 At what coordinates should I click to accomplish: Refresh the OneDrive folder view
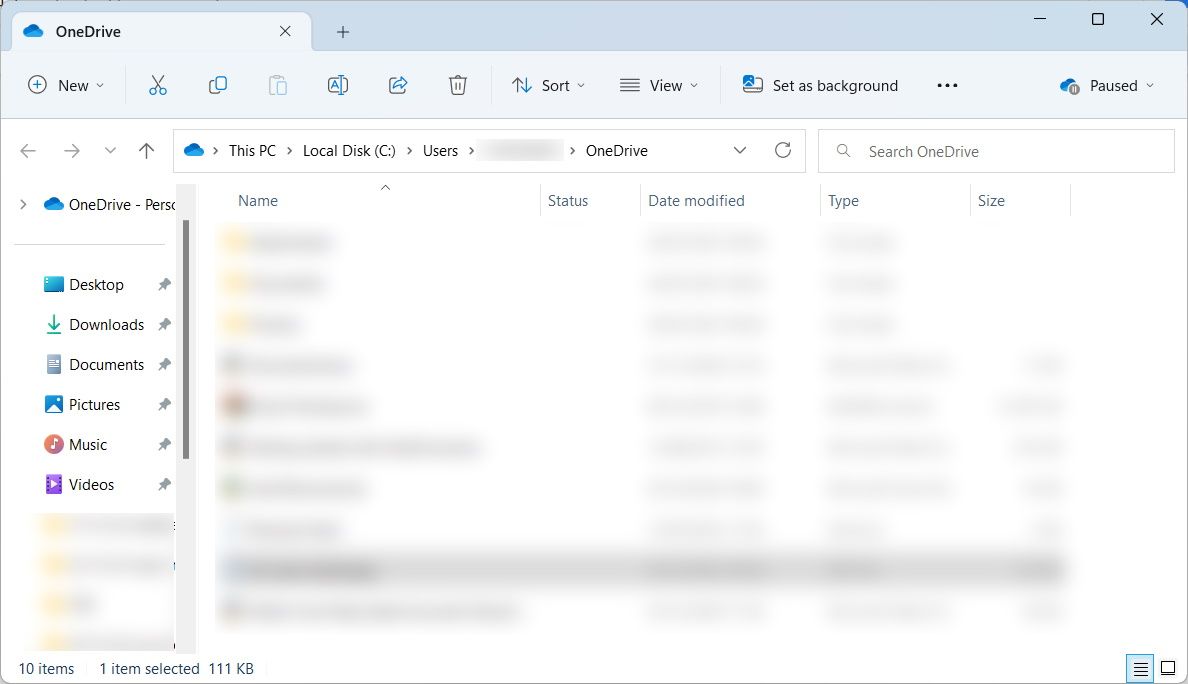coord(783,151)
